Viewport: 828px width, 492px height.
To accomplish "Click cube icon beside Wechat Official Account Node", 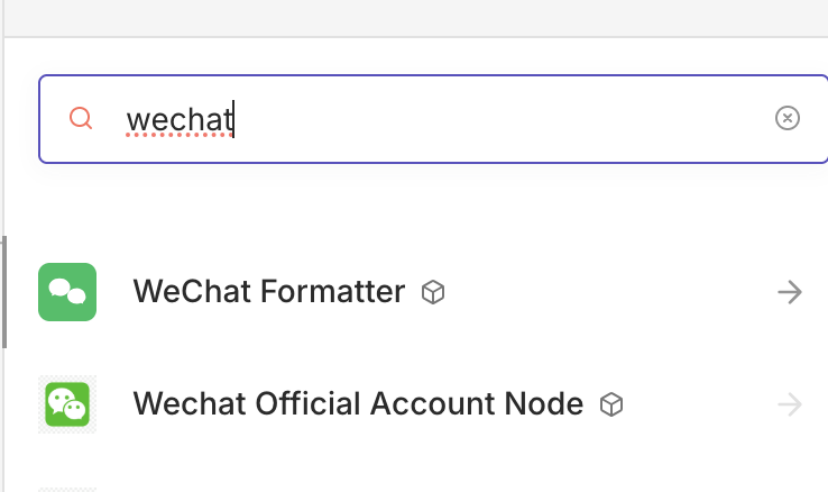I will coord(611,405).
